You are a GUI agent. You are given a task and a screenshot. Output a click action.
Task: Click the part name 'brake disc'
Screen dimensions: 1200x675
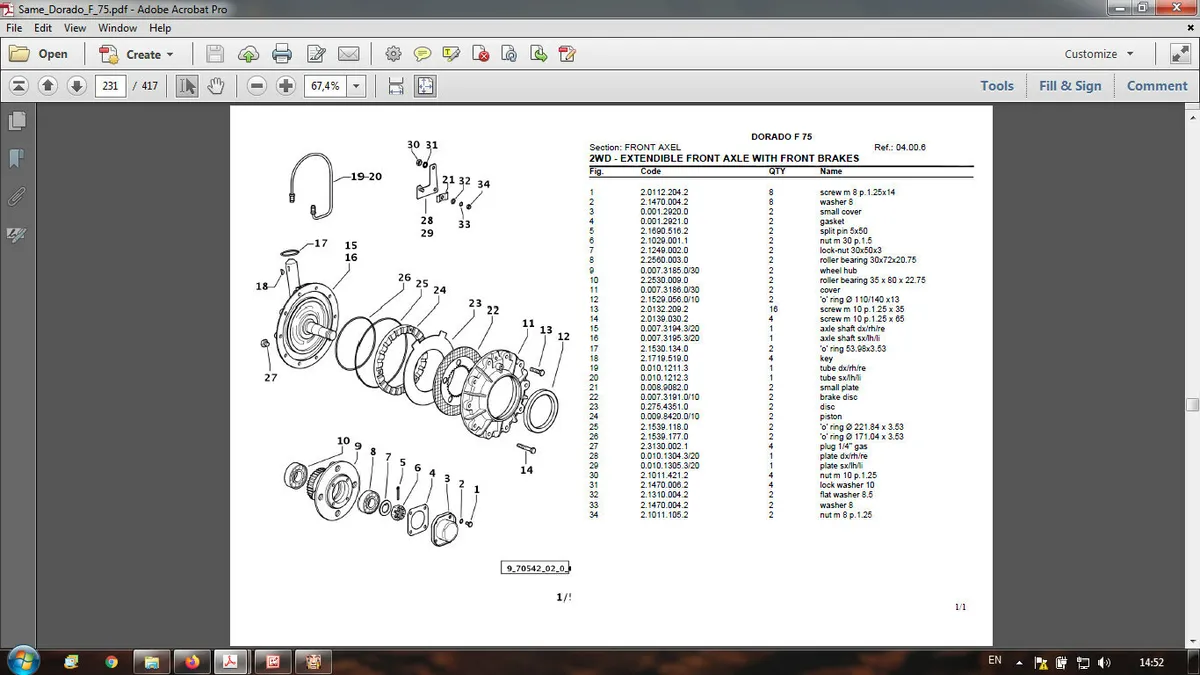point(839,397)
